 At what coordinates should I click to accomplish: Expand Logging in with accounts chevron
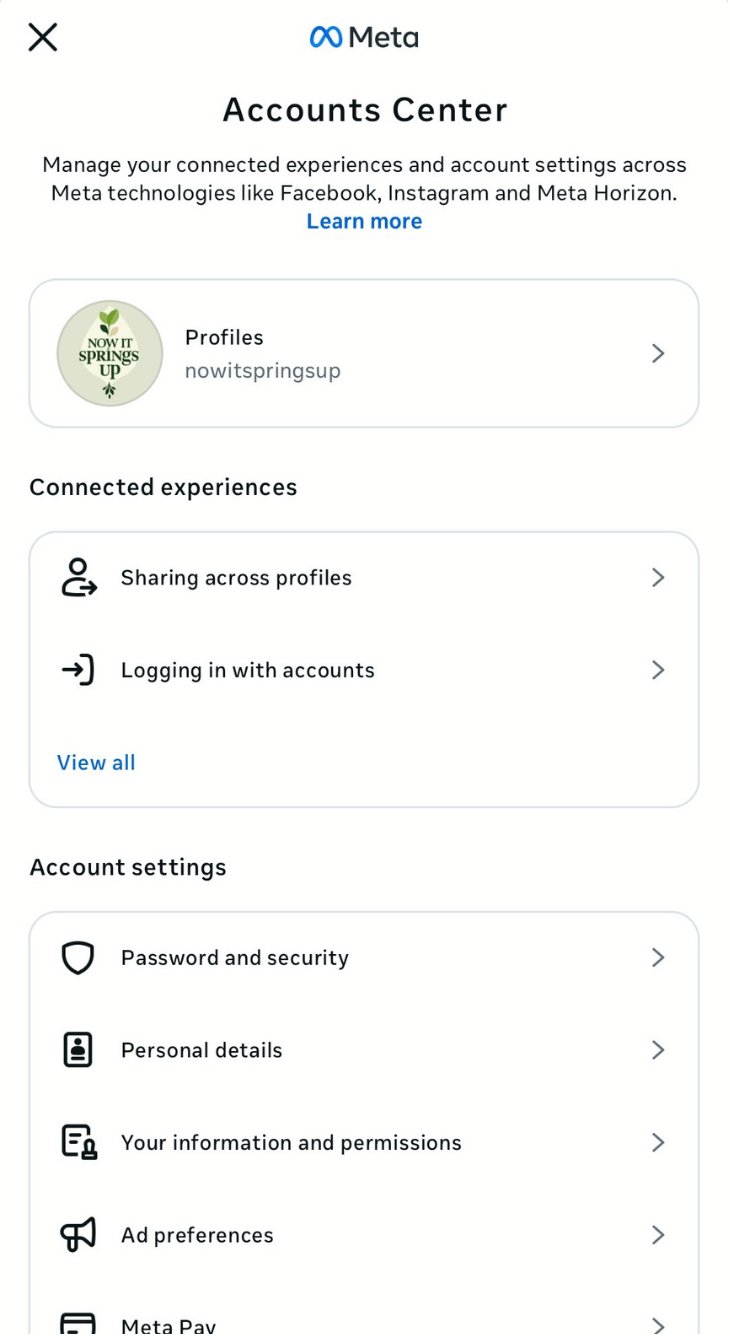(x=658, y=670)
